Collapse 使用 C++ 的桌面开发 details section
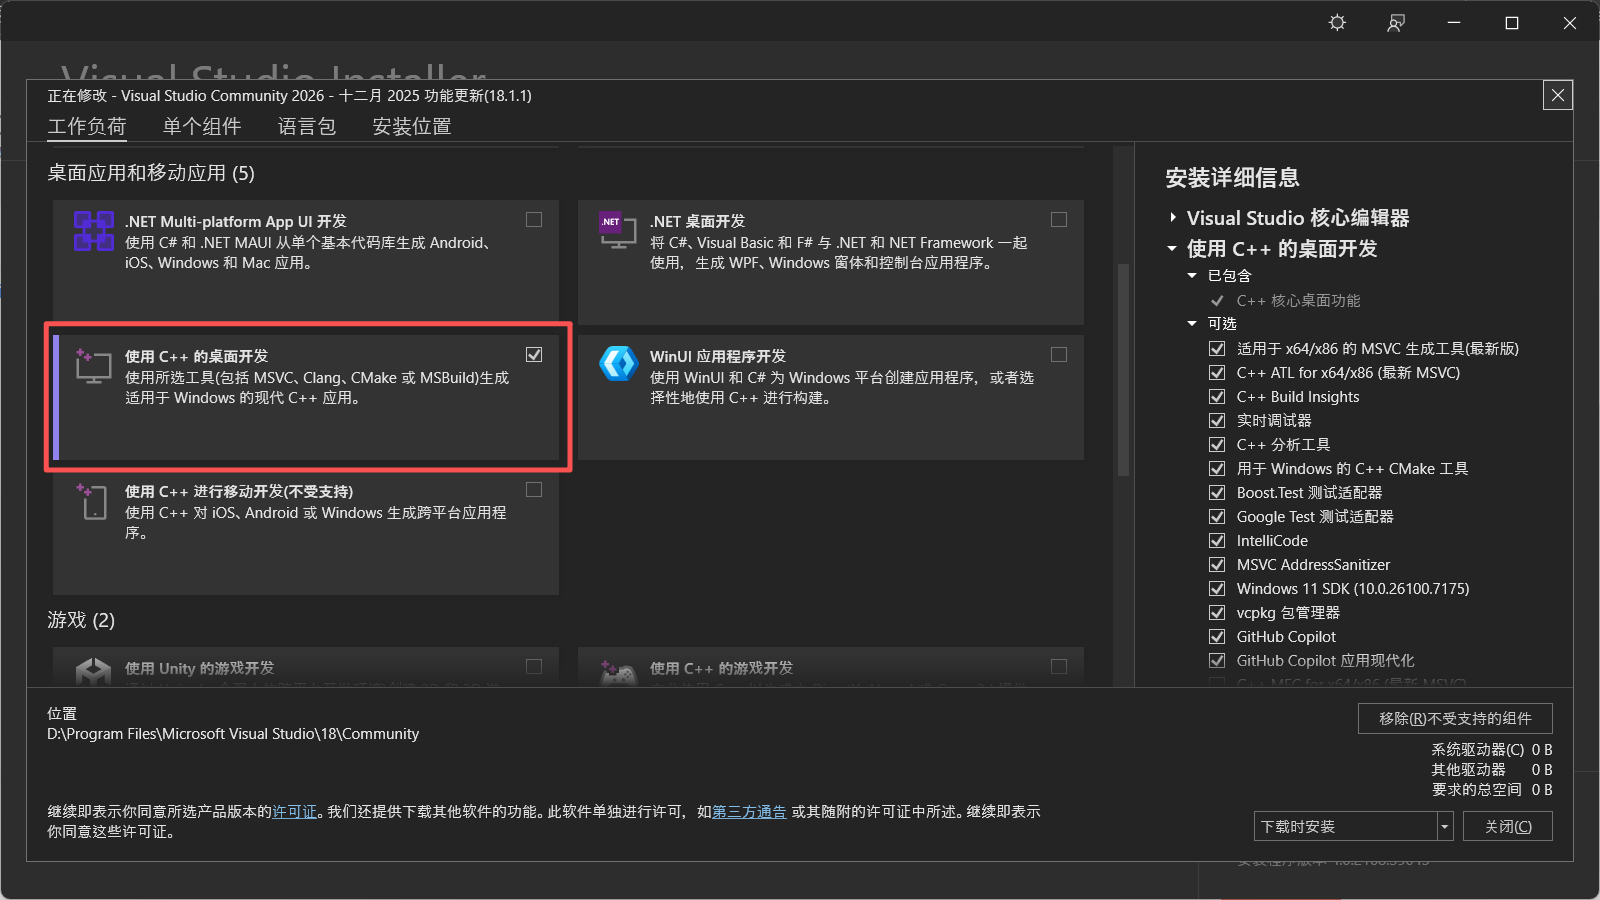1600x900 pixels. tap(1172, 249)
